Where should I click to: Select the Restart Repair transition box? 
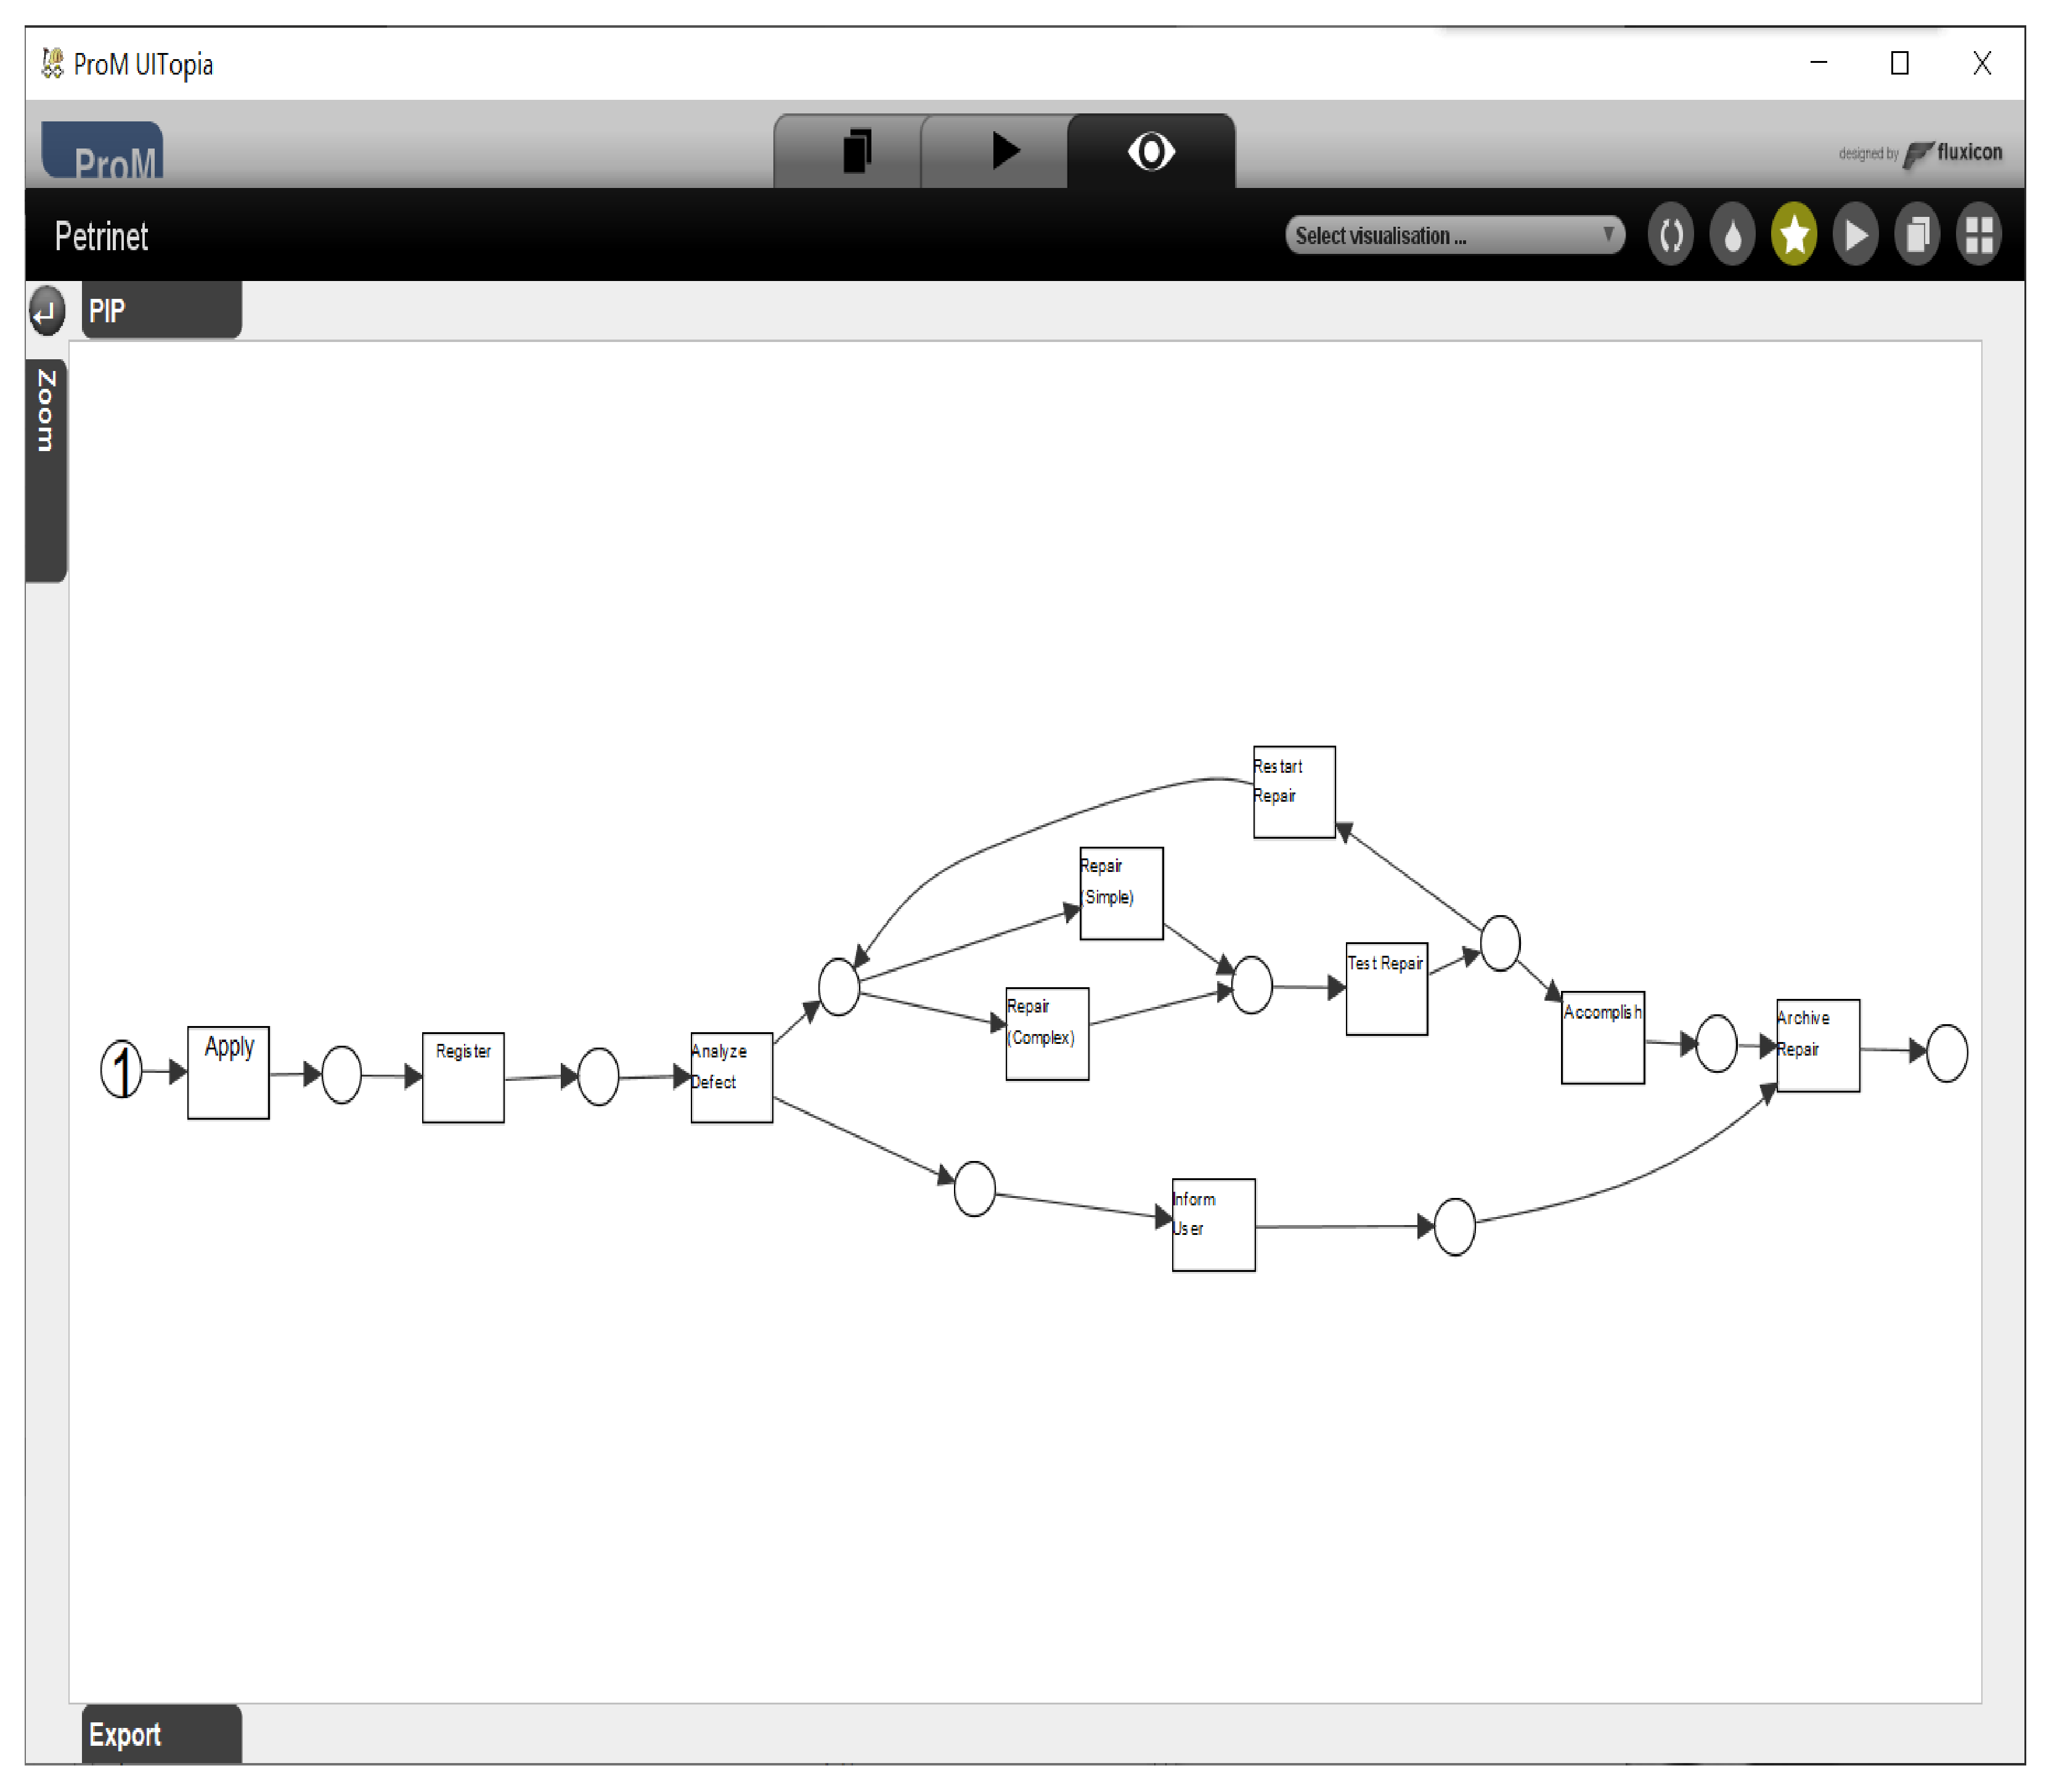click(x=1295, y=793)
